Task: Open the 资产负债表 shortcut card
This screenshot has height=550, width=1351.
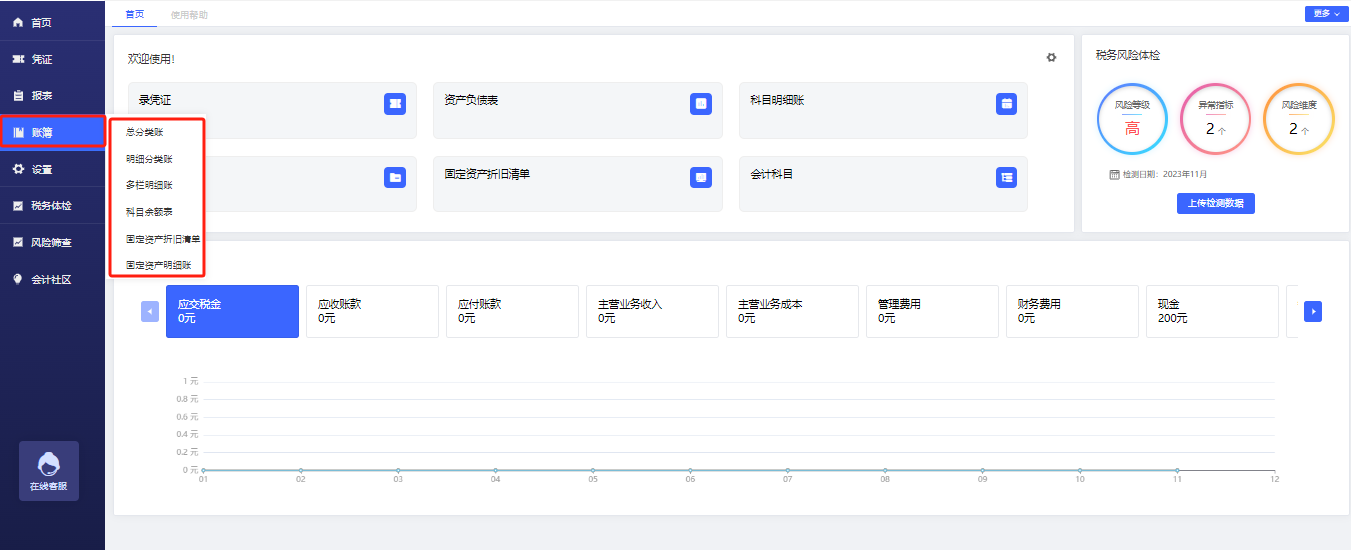Action: [578, 110]
